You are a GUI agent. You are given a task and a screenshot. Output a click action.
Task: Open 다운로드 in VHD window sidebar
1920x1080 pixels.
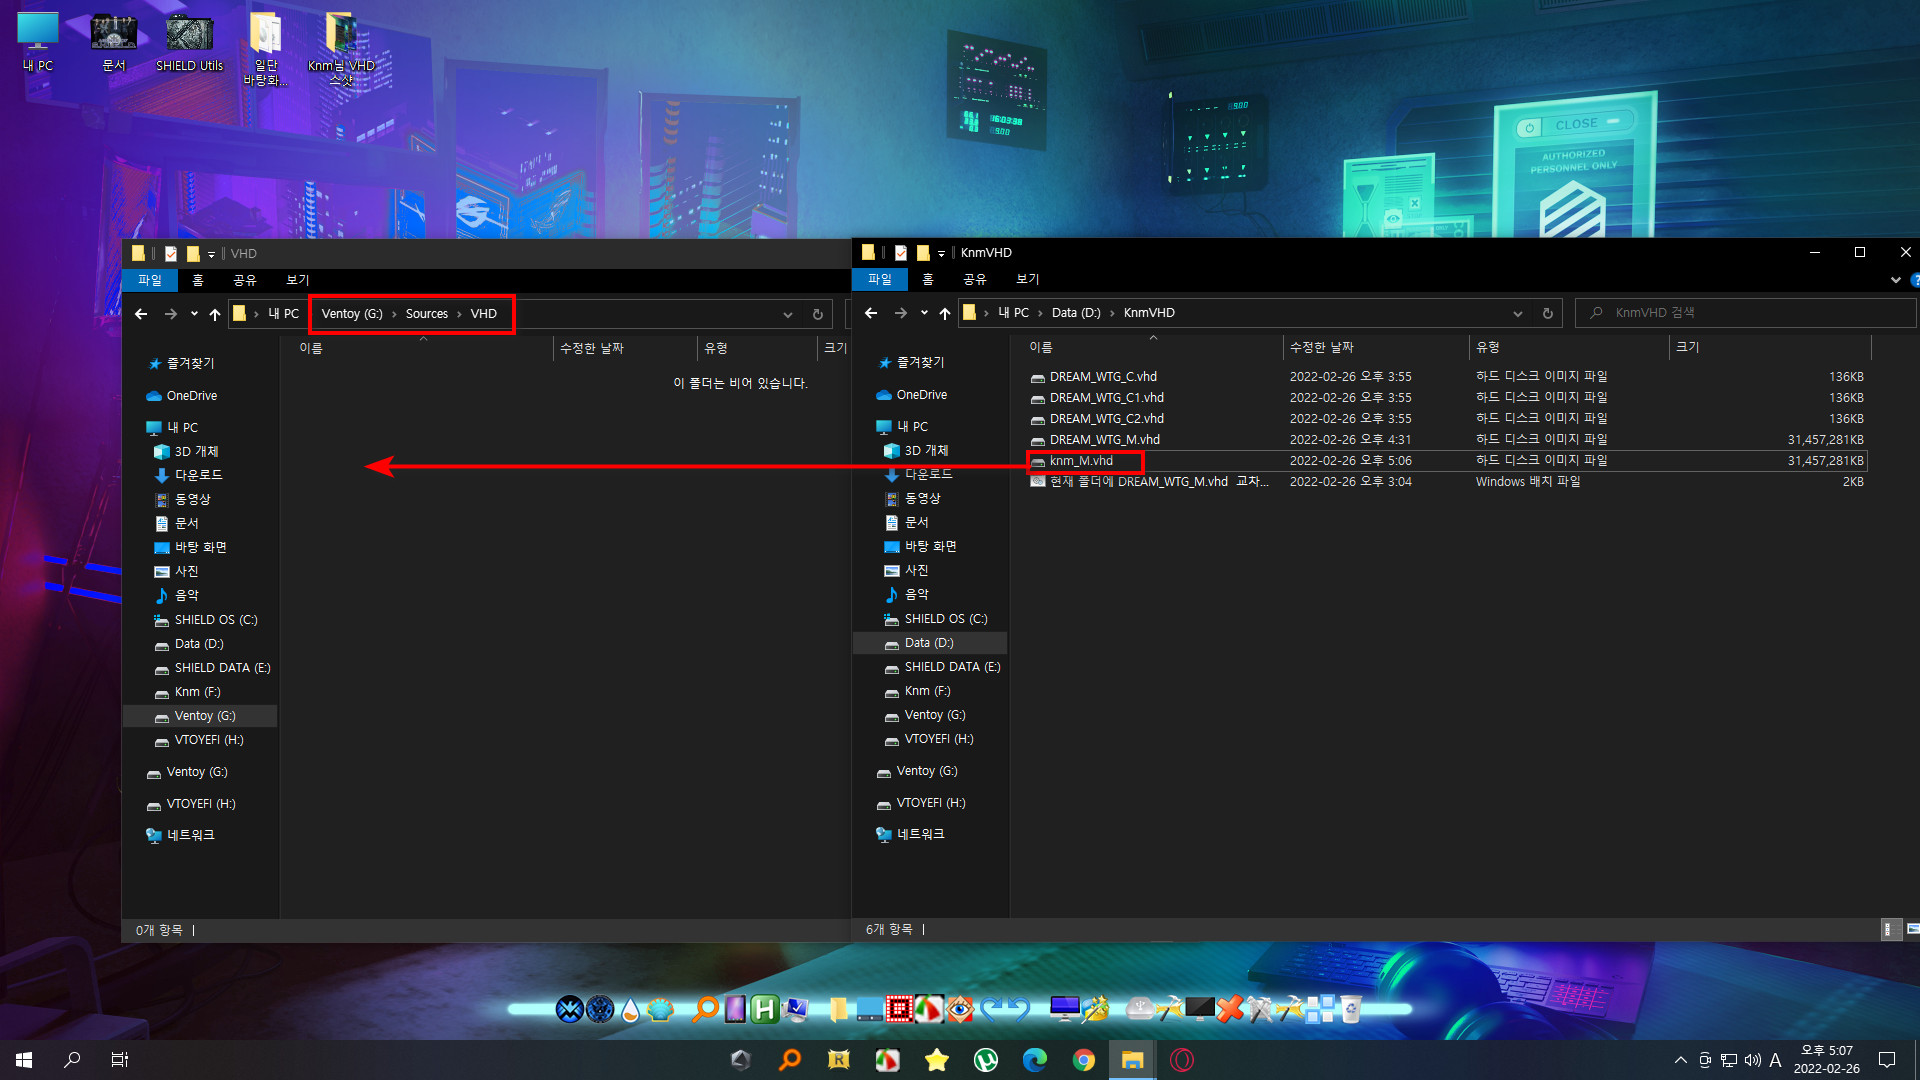point(200,475)
